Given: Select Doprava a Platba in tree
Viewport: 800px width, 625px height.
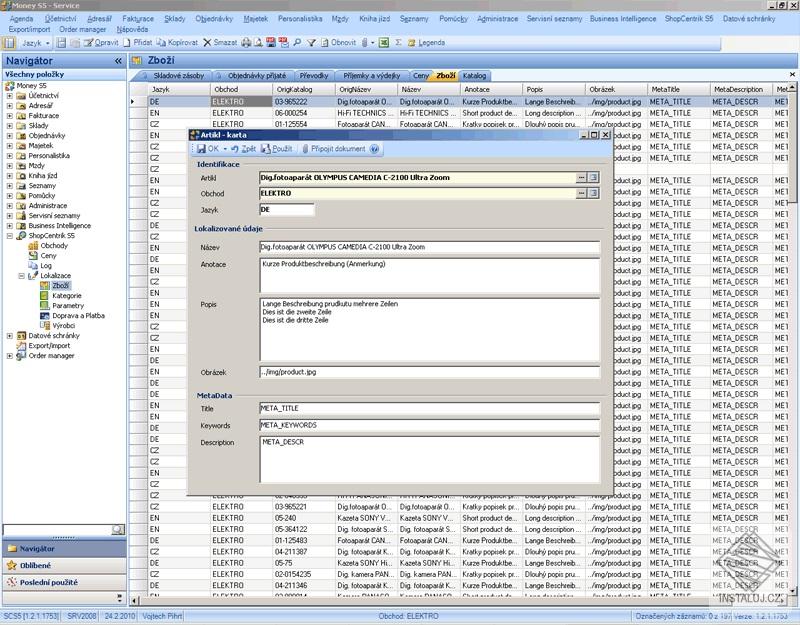Looking at the screenshot, I should click(79, 316).
